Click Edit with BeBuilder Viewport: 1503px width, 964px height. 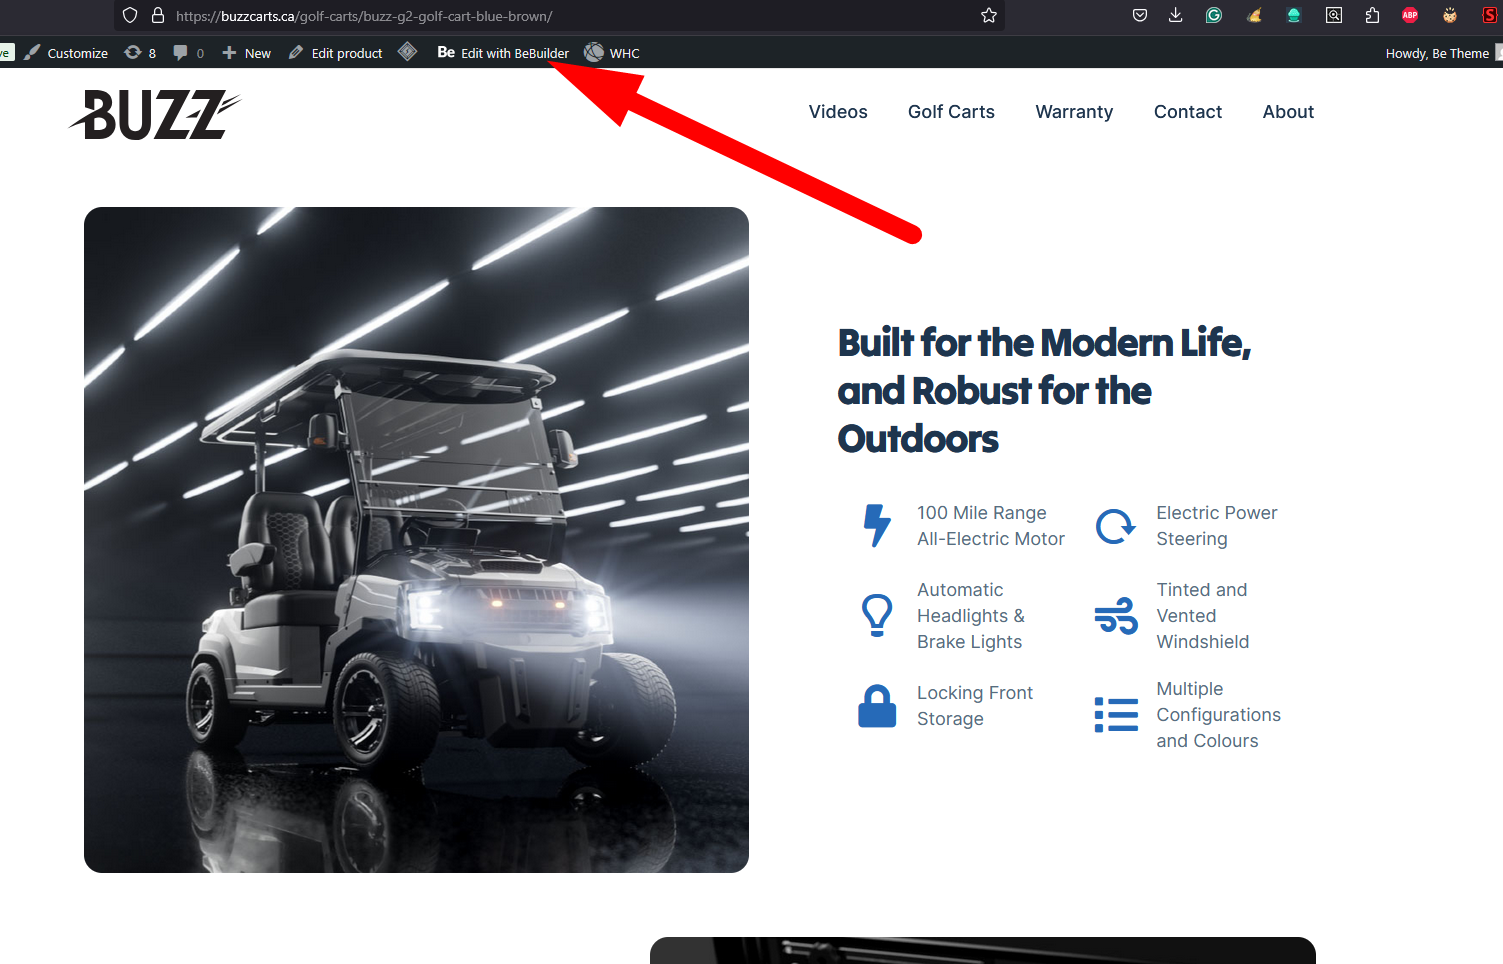pos(503,53)
